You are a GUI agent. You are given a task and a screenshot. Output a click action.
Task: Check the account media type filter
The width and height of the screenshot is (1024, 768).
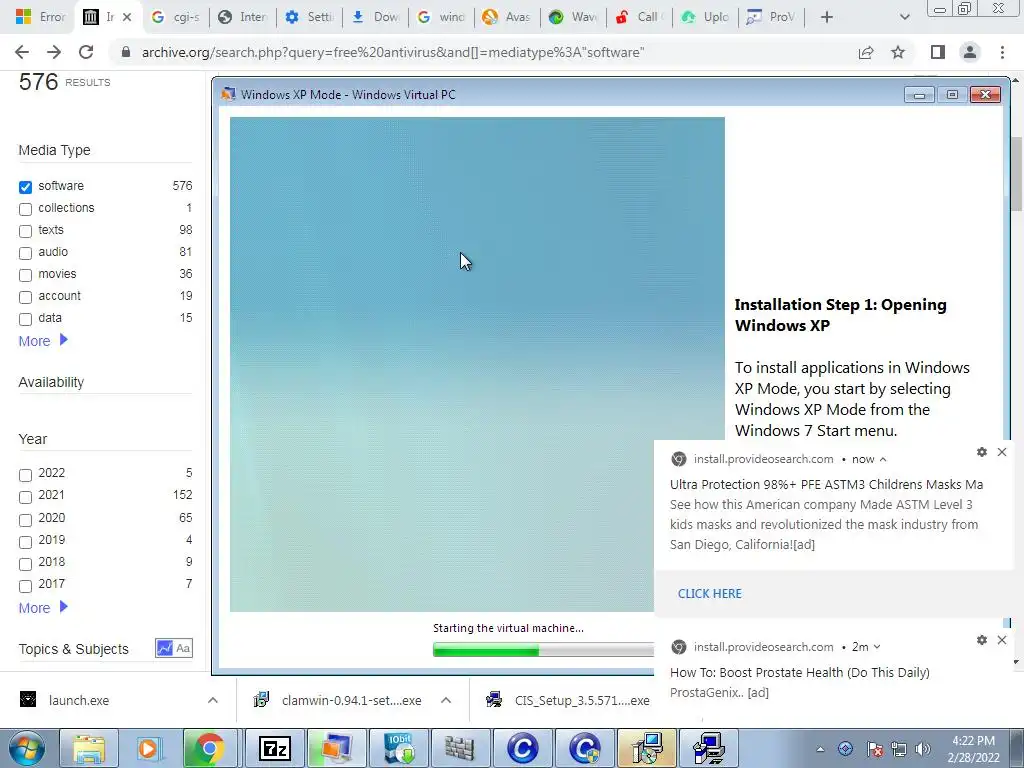tap(25, 297)
